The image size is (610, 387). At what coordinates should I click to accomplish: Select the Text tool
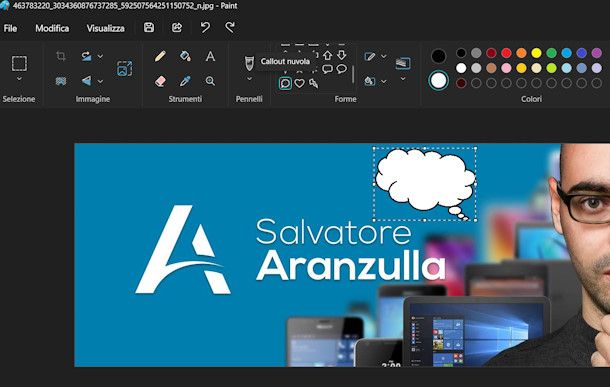click(x=210, y=56)
